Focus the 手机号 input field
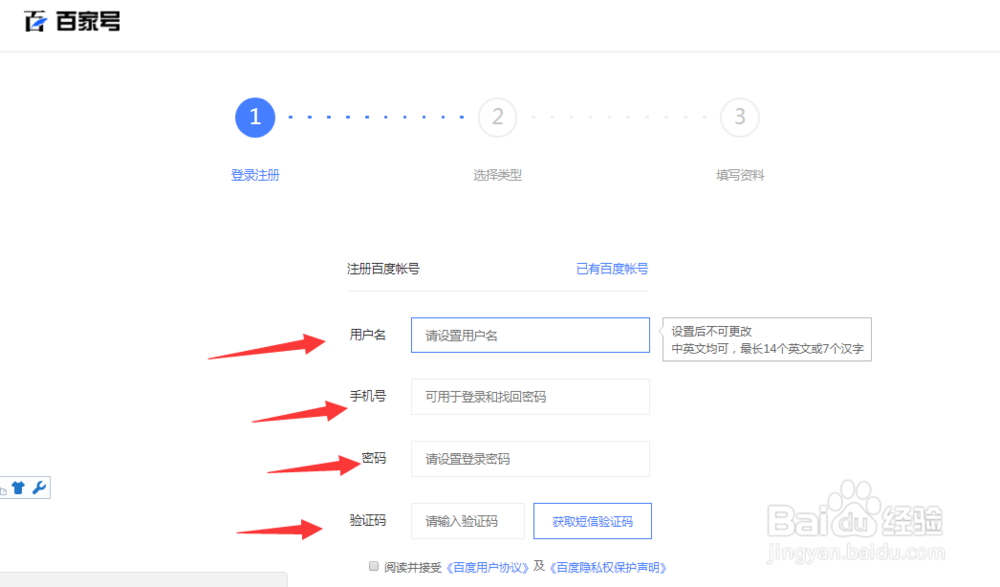This screenshot has height=587, width=1000. 531,397
